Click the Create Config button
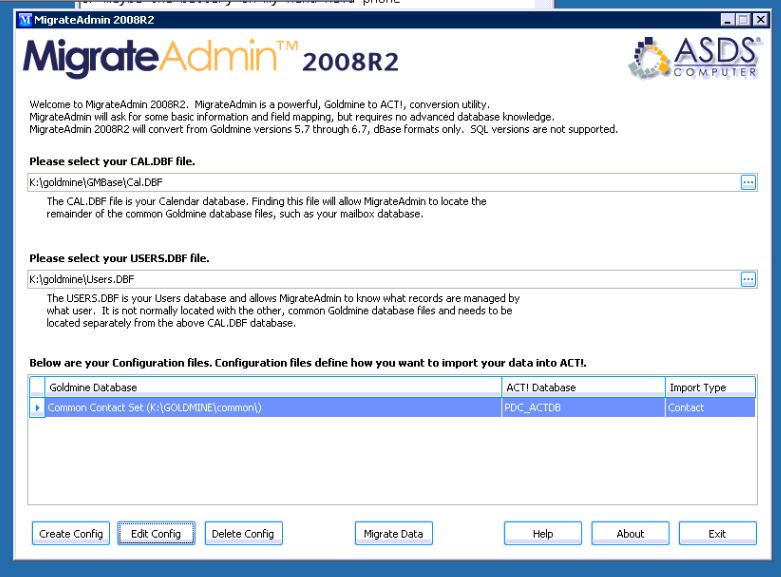Viewport: 781px width, 577px height. [x=71, y=534]
